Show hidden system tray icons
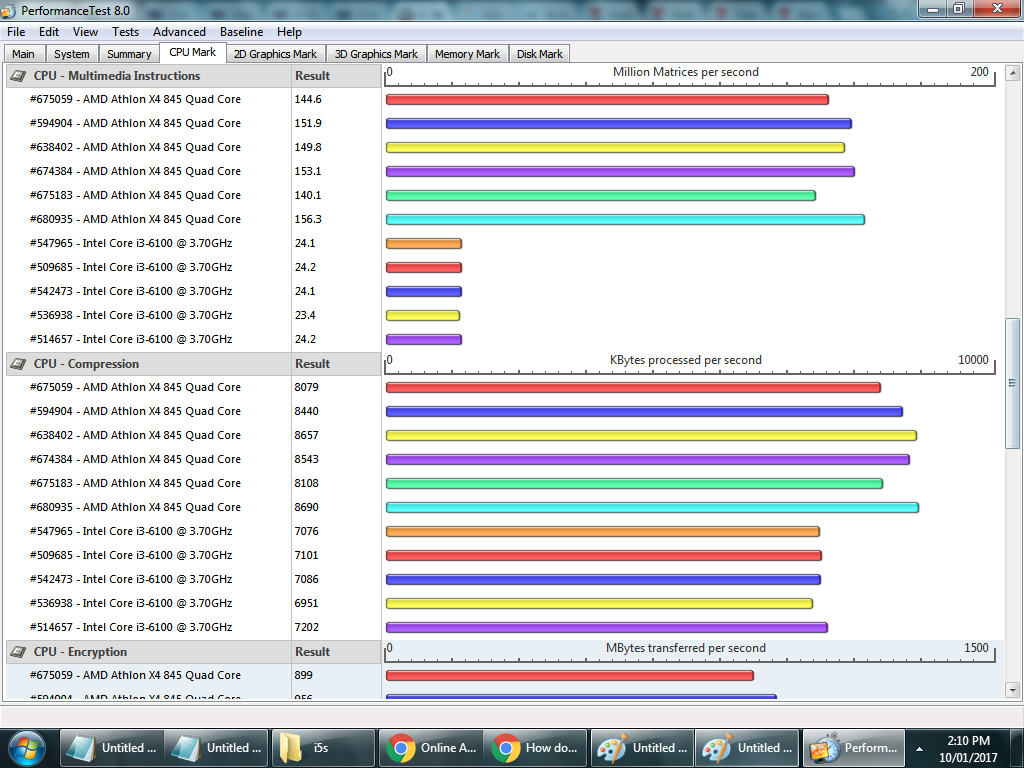1024x768 pixels. (x=920, y=749)
